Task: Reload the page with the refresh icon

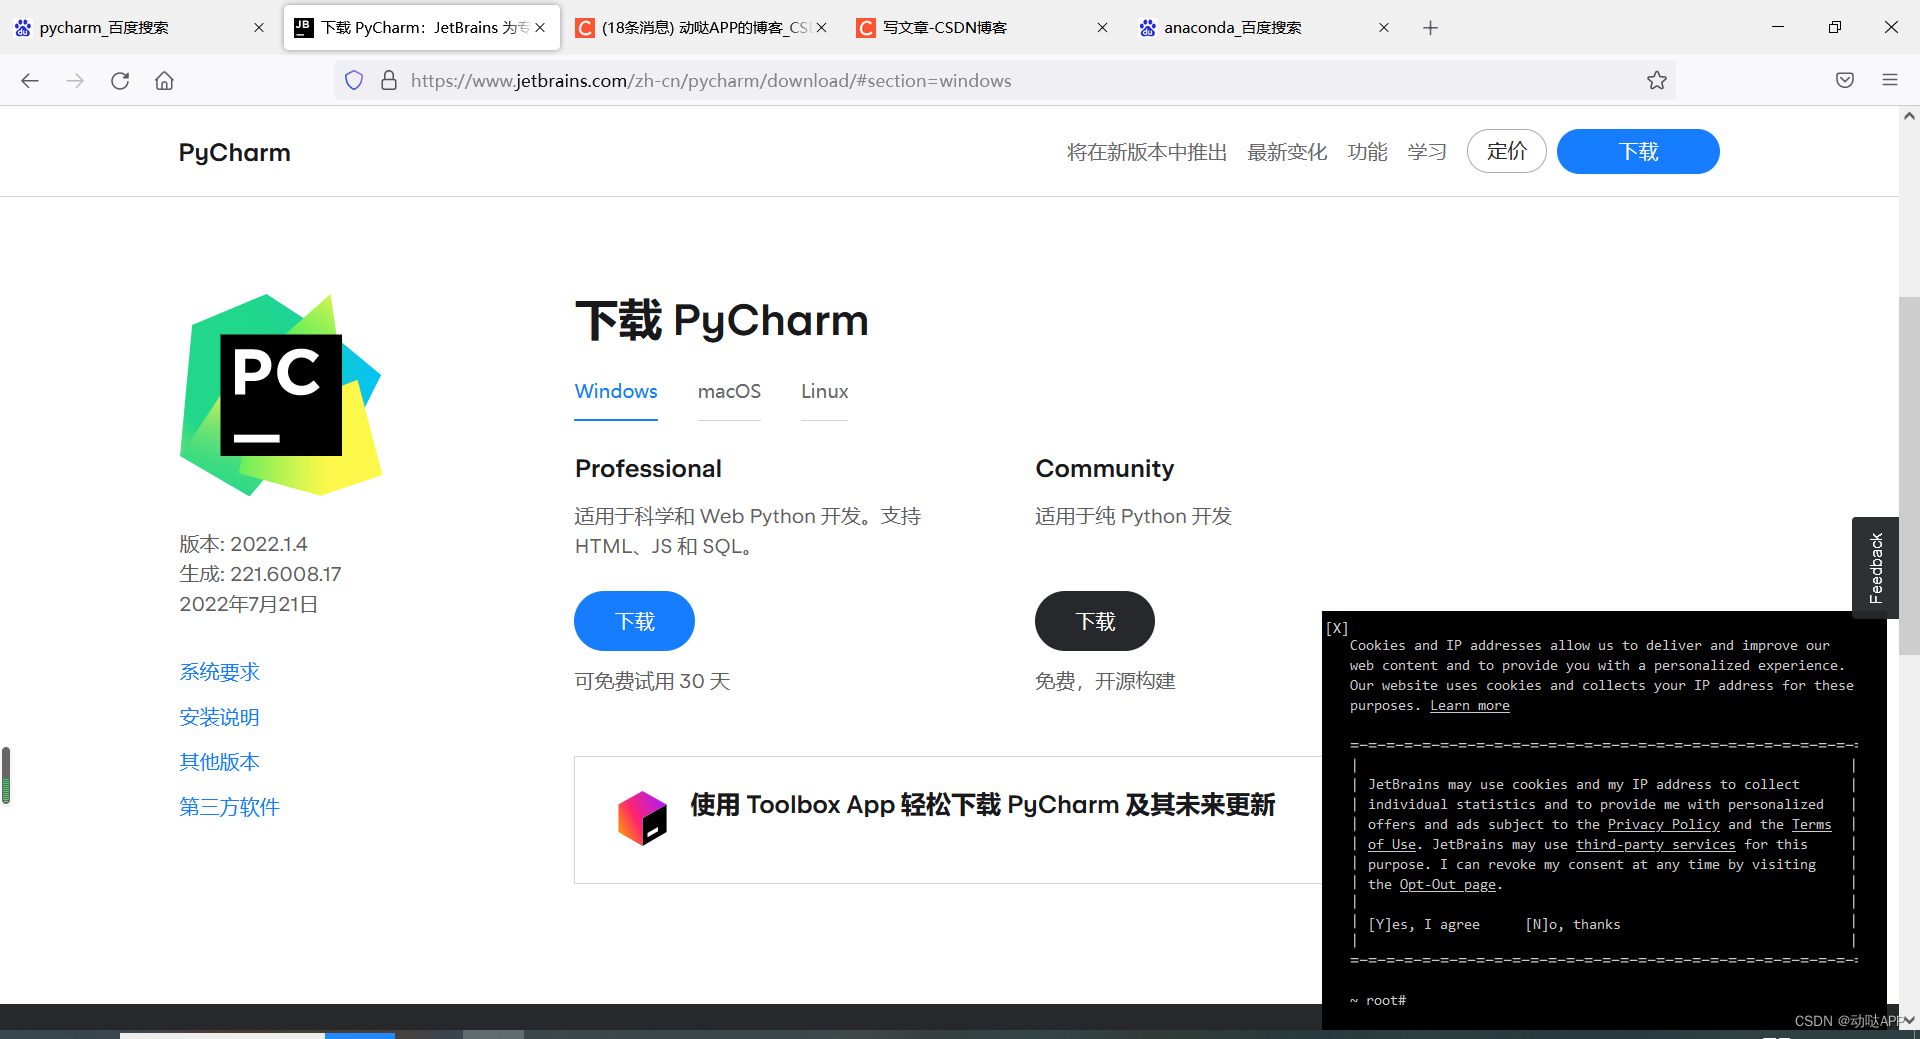Action: pyautogui.click(x=120, y=81)
